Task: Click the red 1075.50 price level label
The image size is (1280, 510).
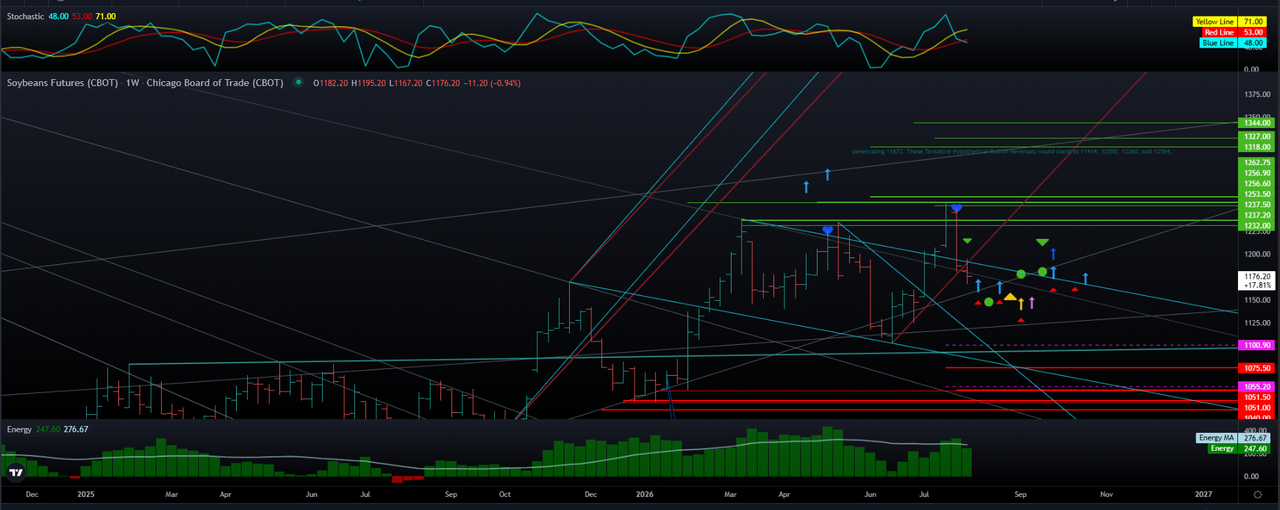Action: 1257,368
